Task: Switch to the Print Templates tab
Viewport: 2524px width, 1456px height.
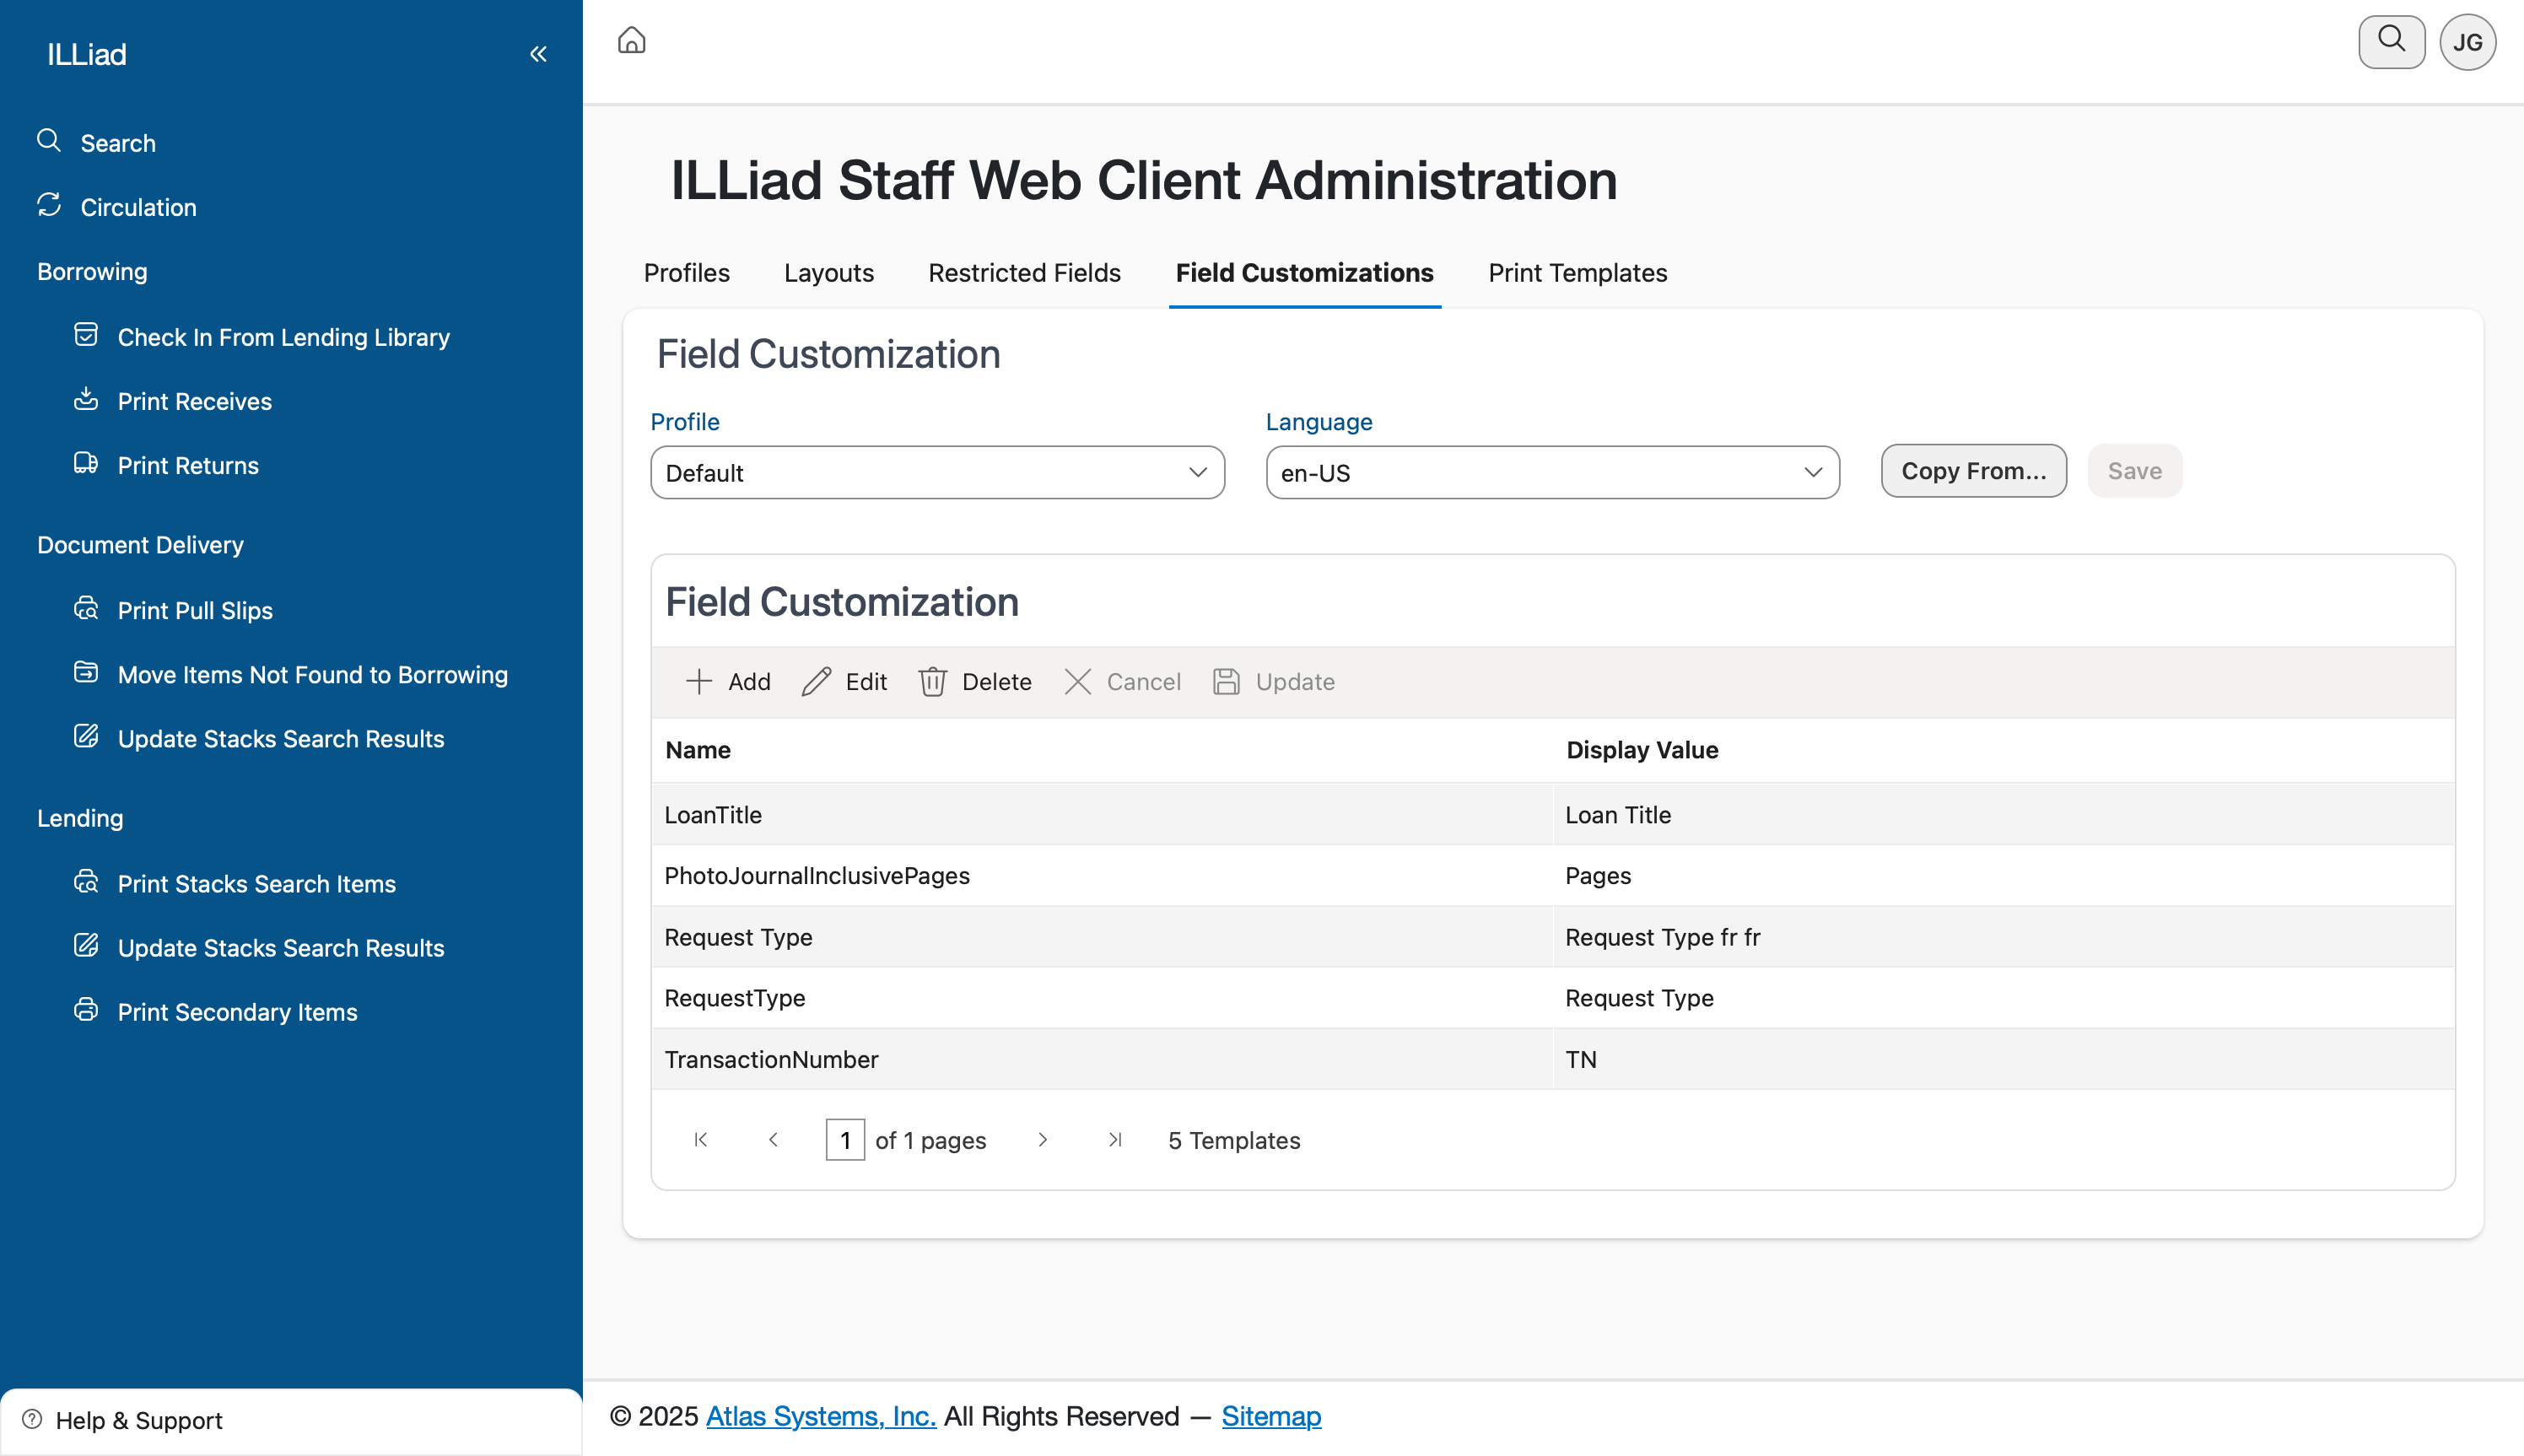Action: point(1577,273)
